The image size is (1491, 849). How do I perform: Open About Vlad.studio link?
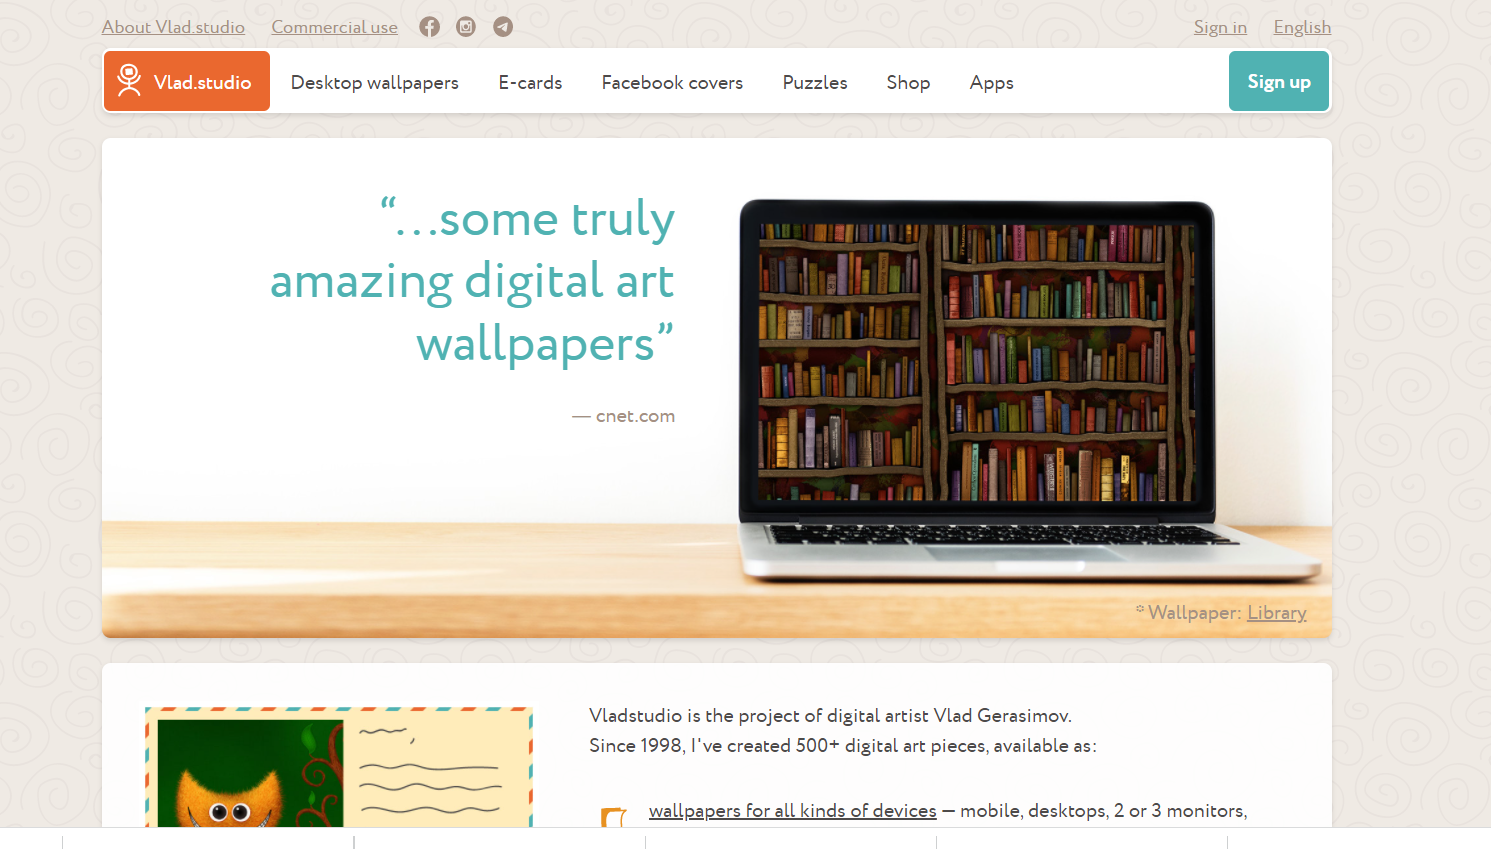pos(173,27)
